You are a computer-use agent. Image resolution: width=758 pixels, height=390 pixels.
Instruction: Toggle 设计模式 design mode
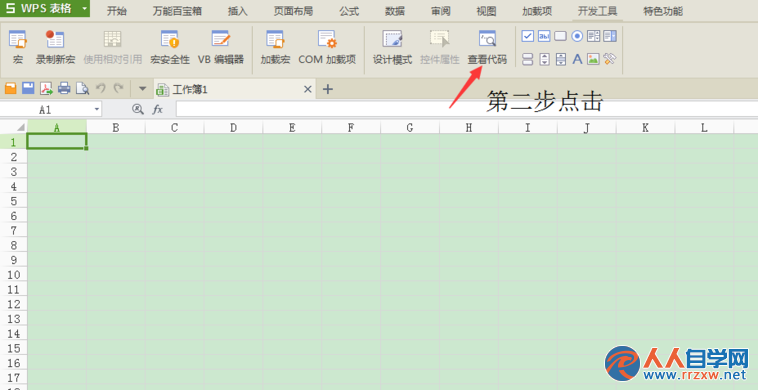(x=392, y=47)
